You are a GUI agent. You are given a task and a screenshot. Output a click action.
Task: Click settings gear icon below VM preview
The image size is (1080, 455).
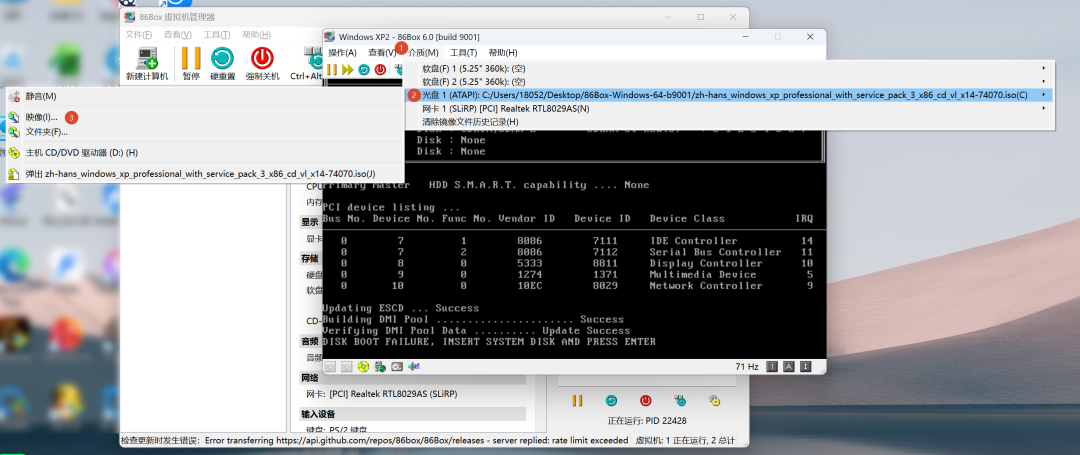[714, 401]
